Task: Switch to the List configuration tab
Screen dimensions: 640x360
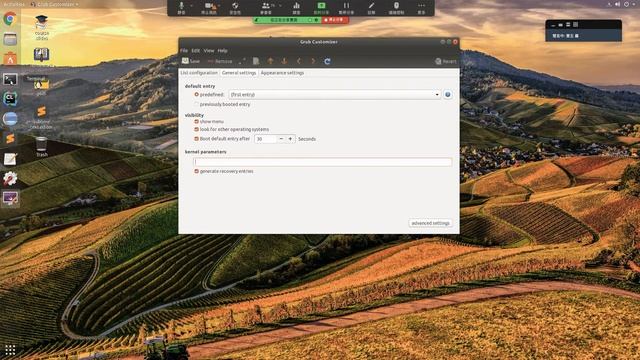Action: 199,73
